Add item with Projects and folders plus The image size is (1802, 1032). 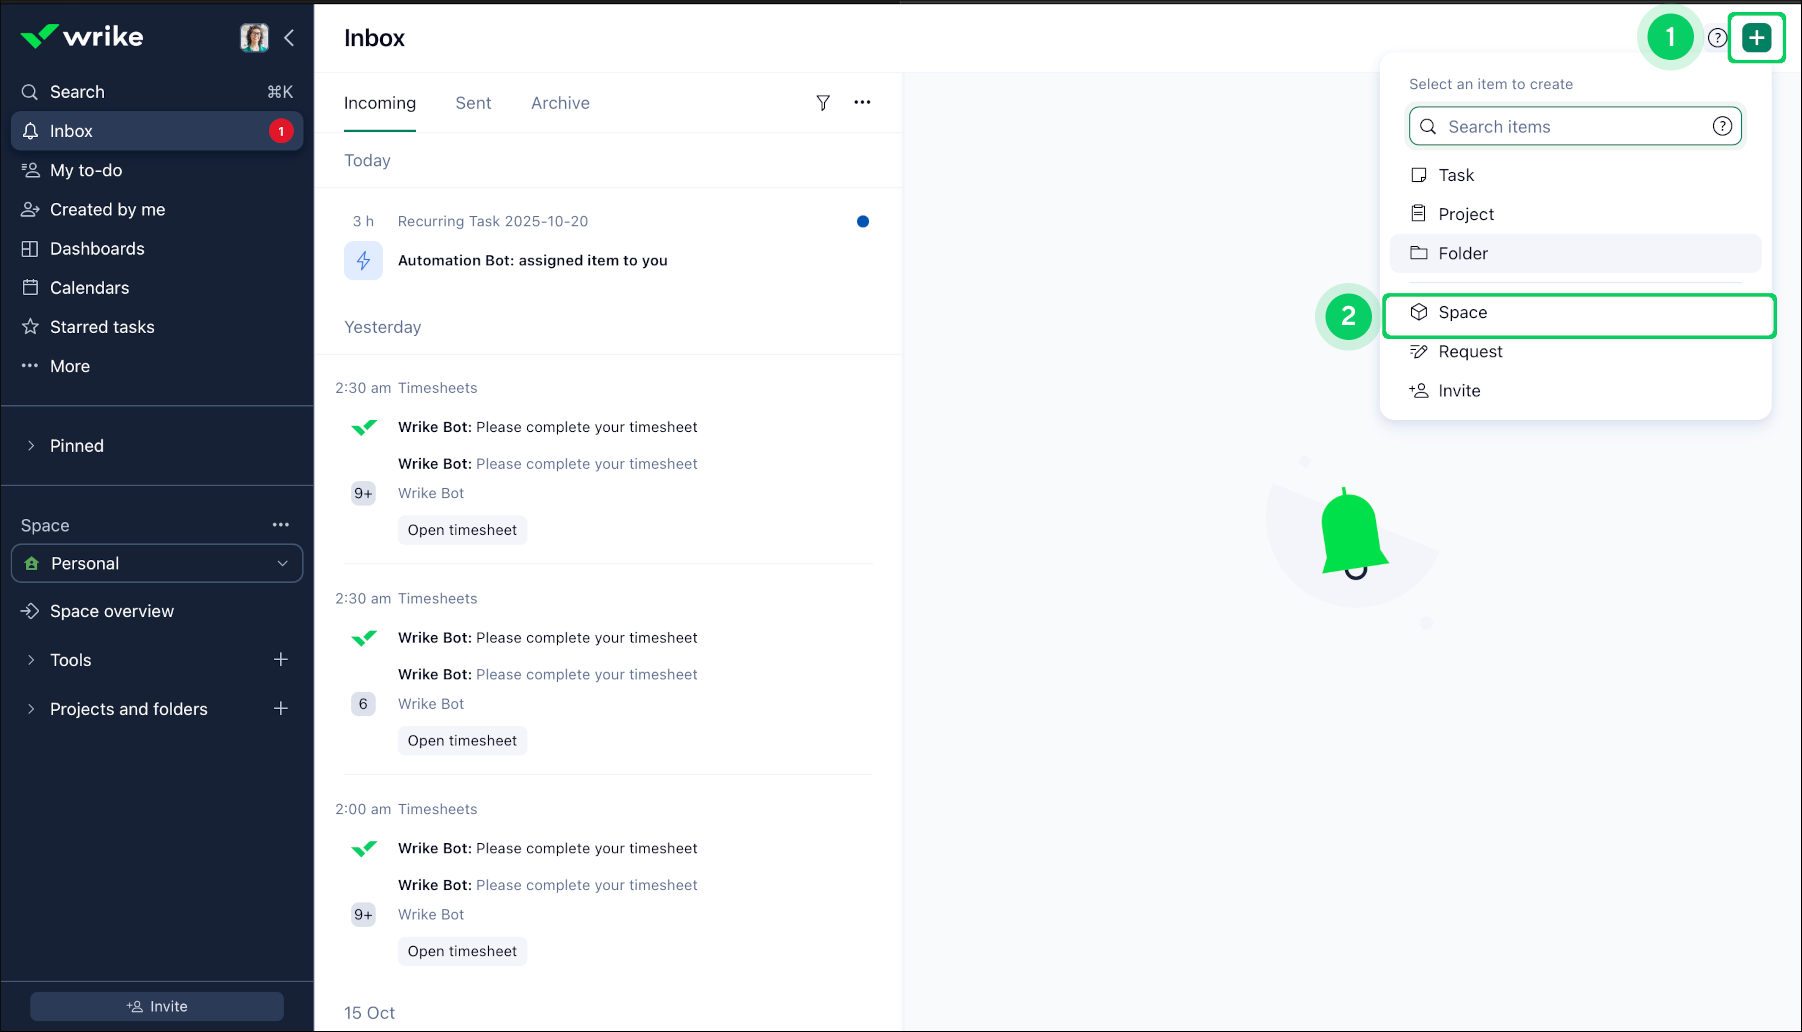click(281, 709)
